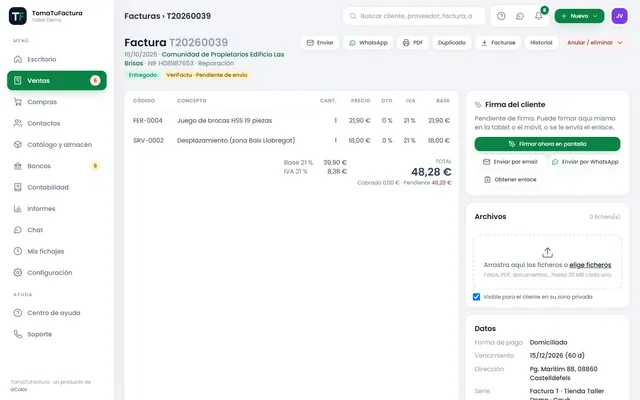The width and height of the screenshot is (640, 400).
Task: Click the Soporte phone icon
Action: (x=18, y=334)
